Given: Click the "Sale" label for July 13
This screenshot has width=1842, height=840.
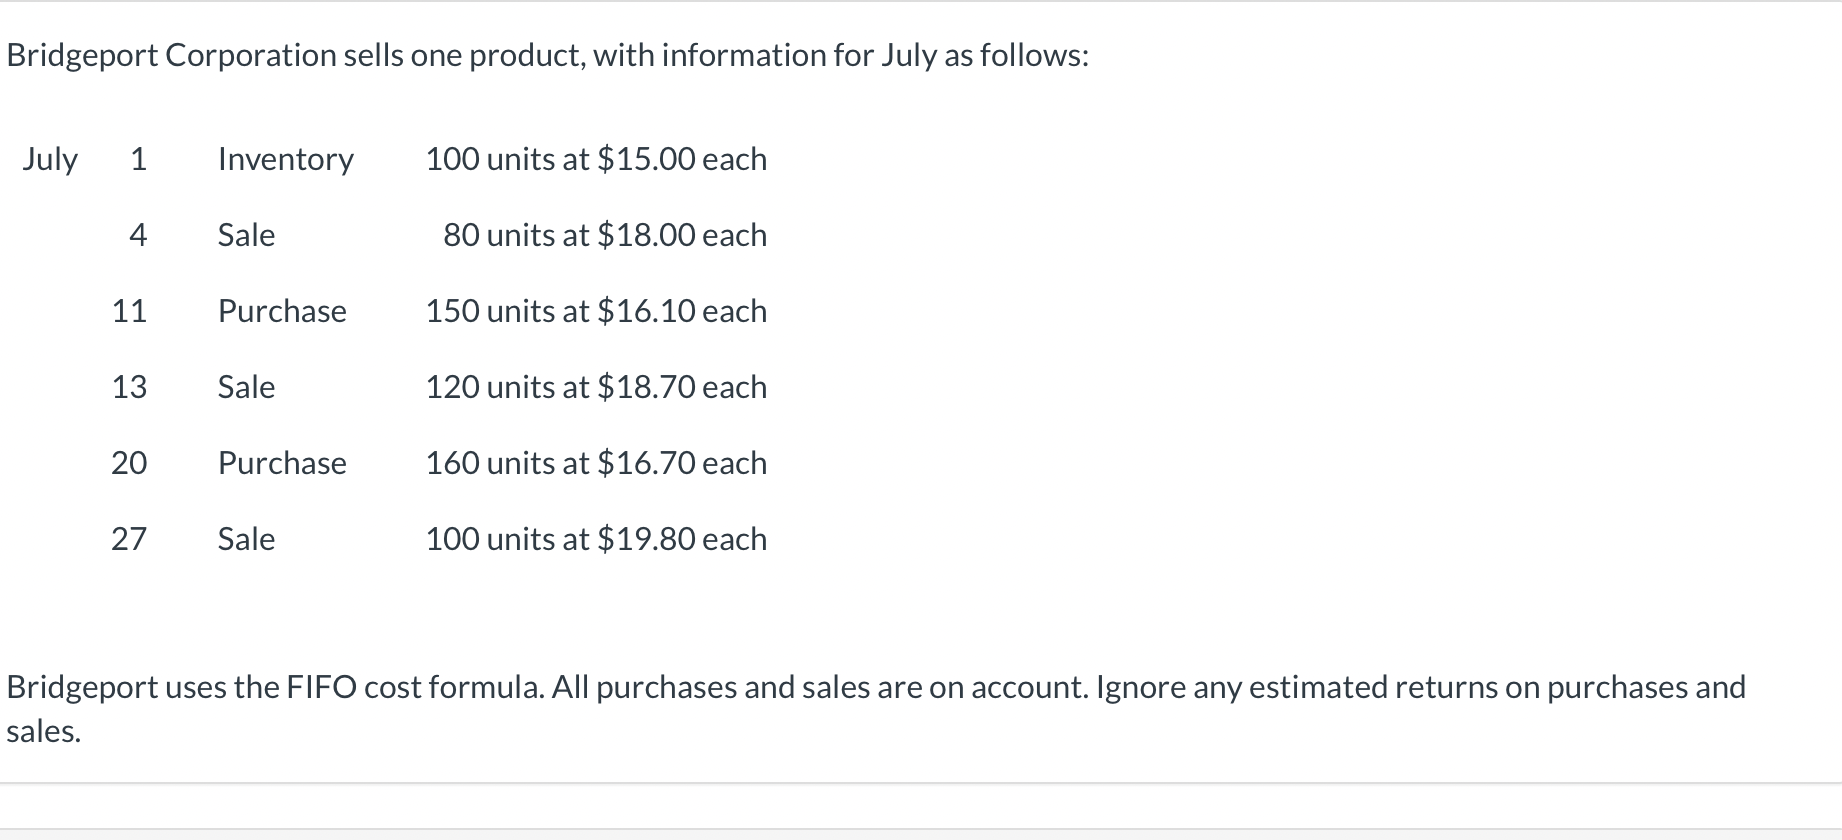Looking at the screenshot, I should (246, 387).
